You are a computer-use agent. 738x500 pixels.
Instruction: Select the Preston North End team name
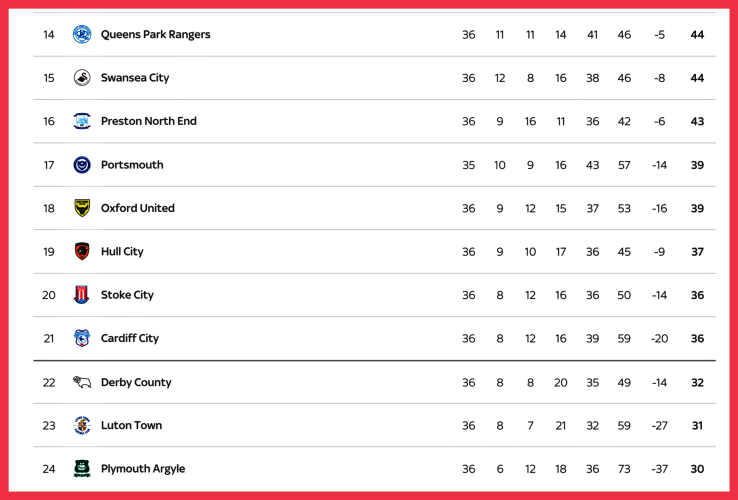point(148,121)
